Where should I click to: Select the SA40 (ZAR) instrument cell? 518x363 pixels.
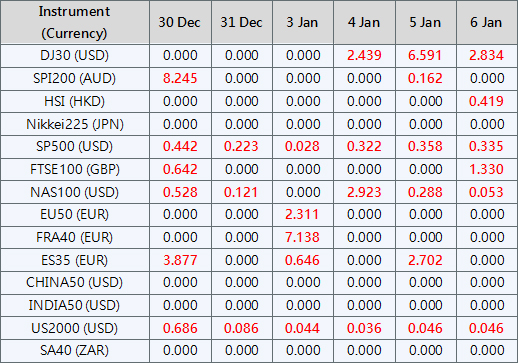click(75, 351)
